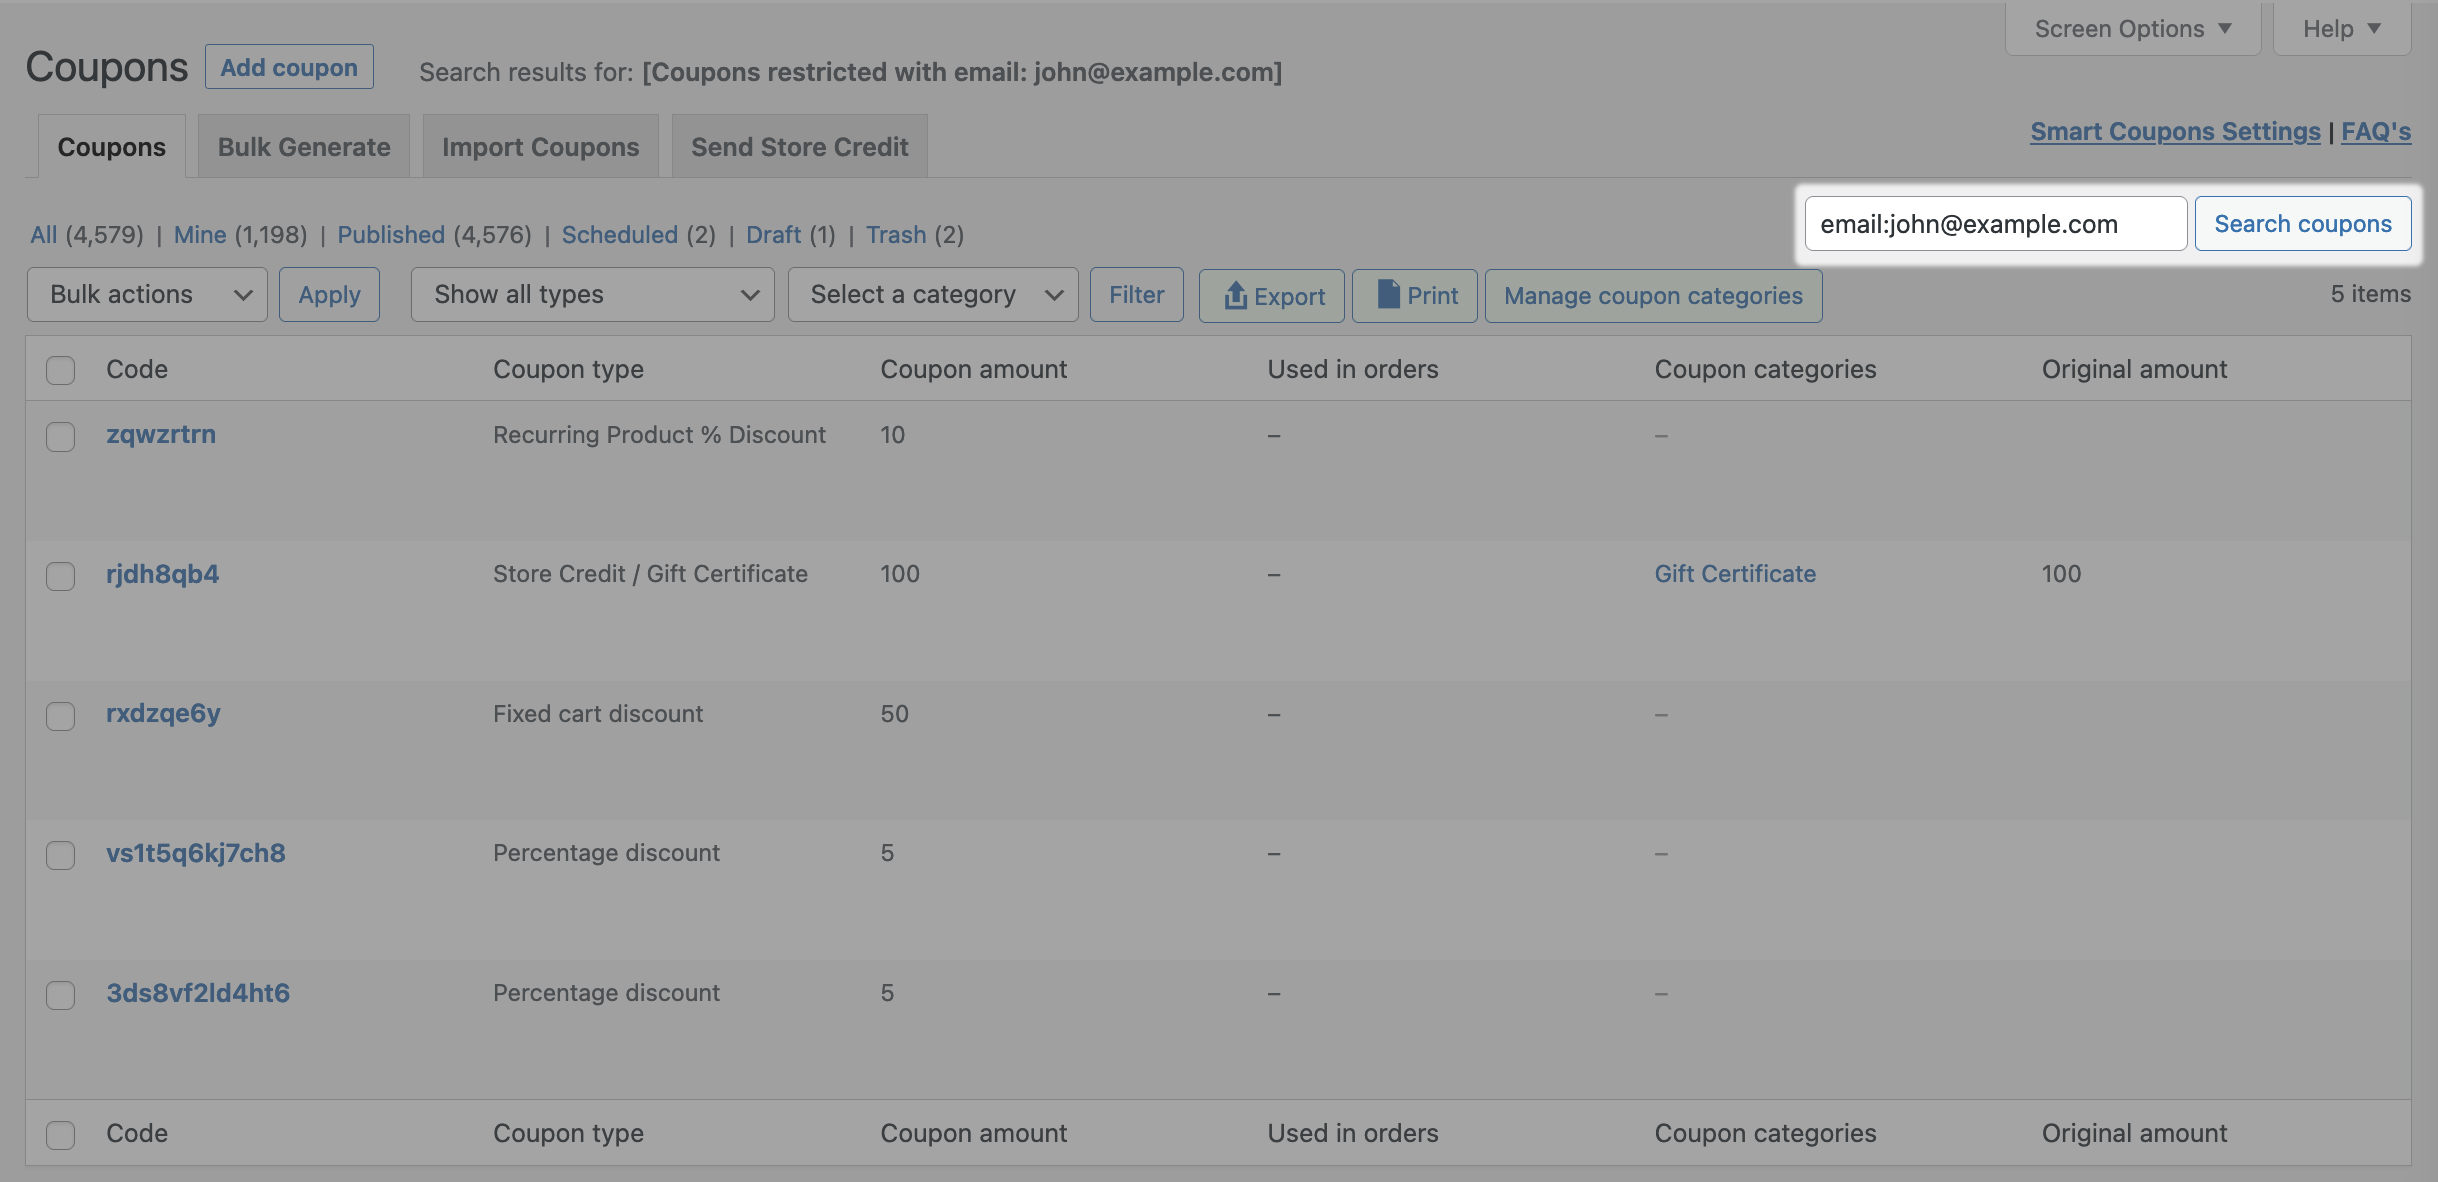Click the Add coupon button

[289, 67]
